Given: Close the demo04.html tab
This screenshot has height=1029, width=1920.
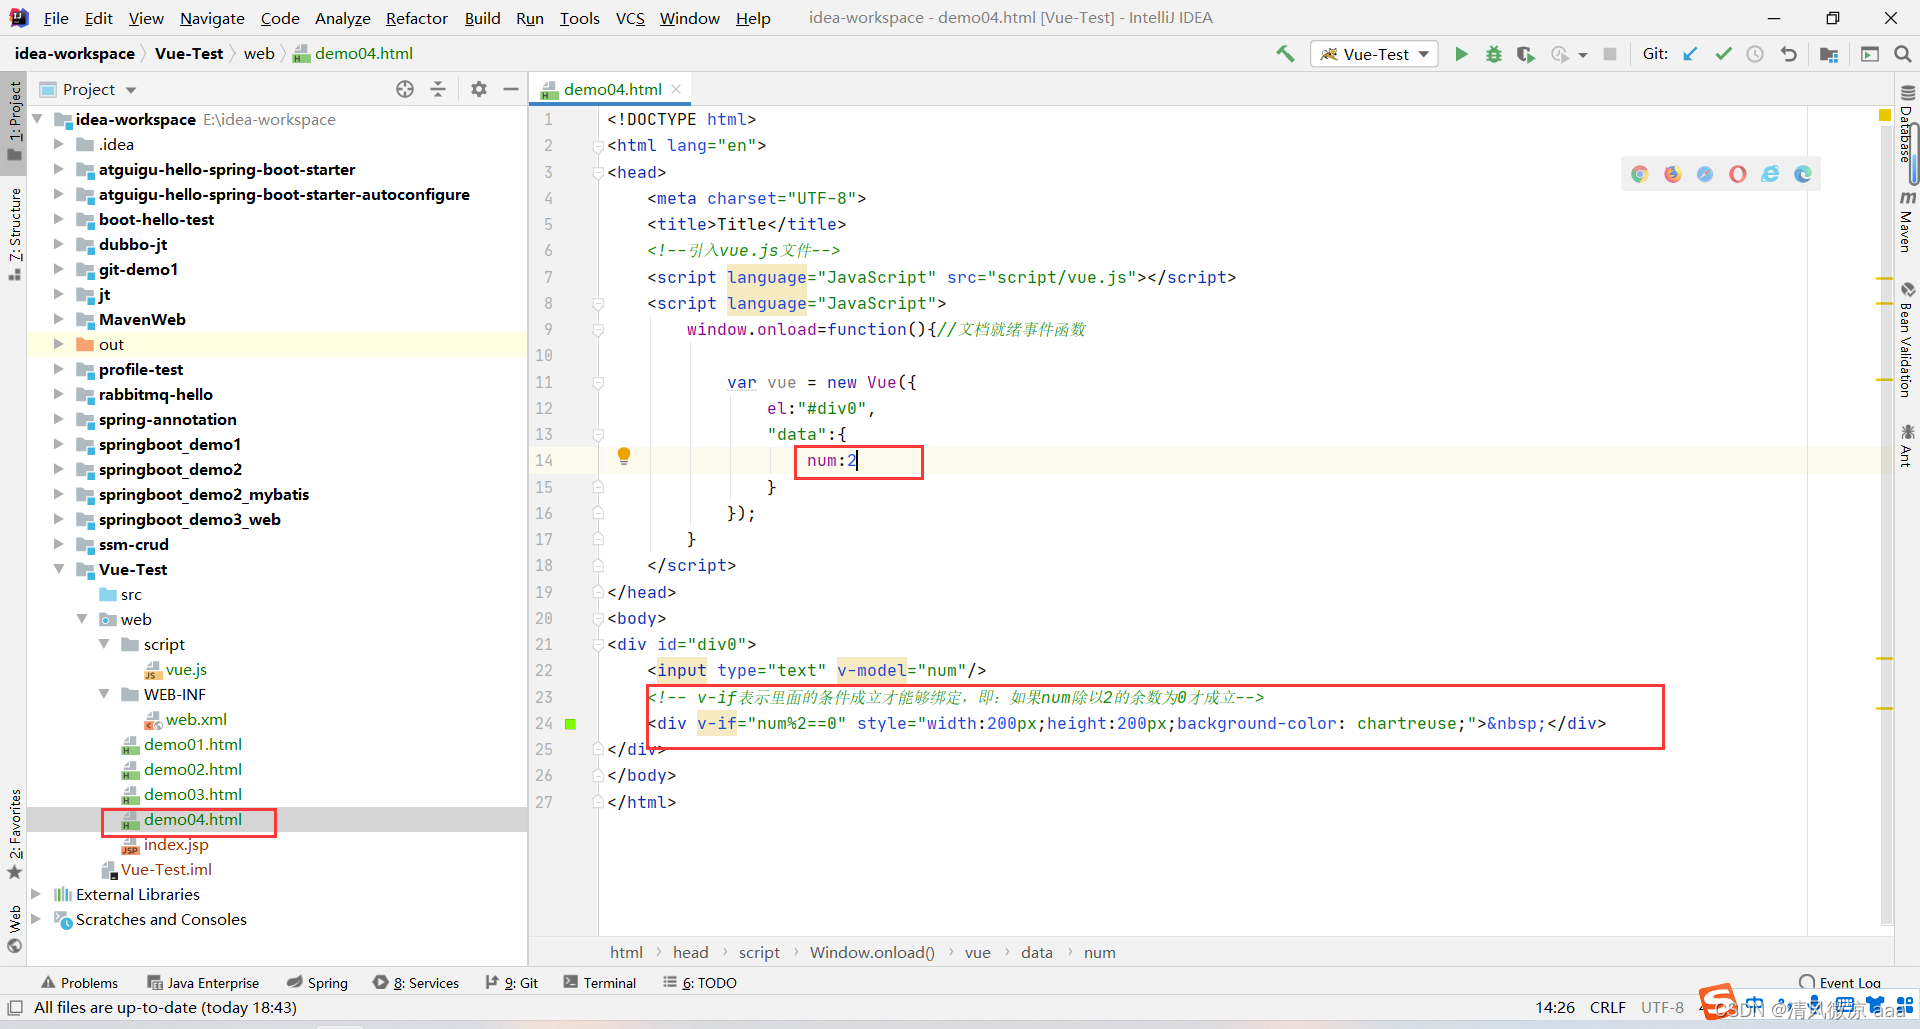Looking at the screenshot, I should pyautogui.click(x=676, y=89).
